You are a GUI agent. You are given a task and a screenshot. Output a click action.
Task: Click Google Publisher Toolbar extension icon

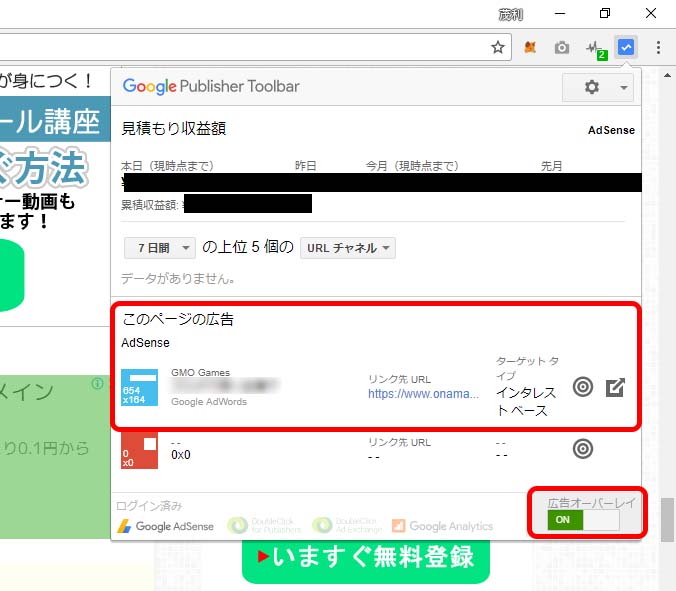626,47
